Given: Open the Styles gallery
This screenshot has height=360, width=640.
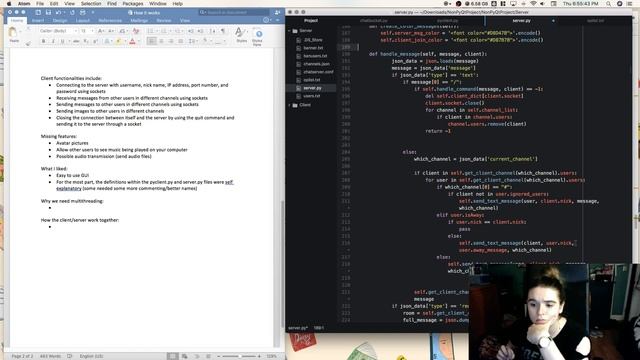Looking at the screenshot, I should 241,35.
